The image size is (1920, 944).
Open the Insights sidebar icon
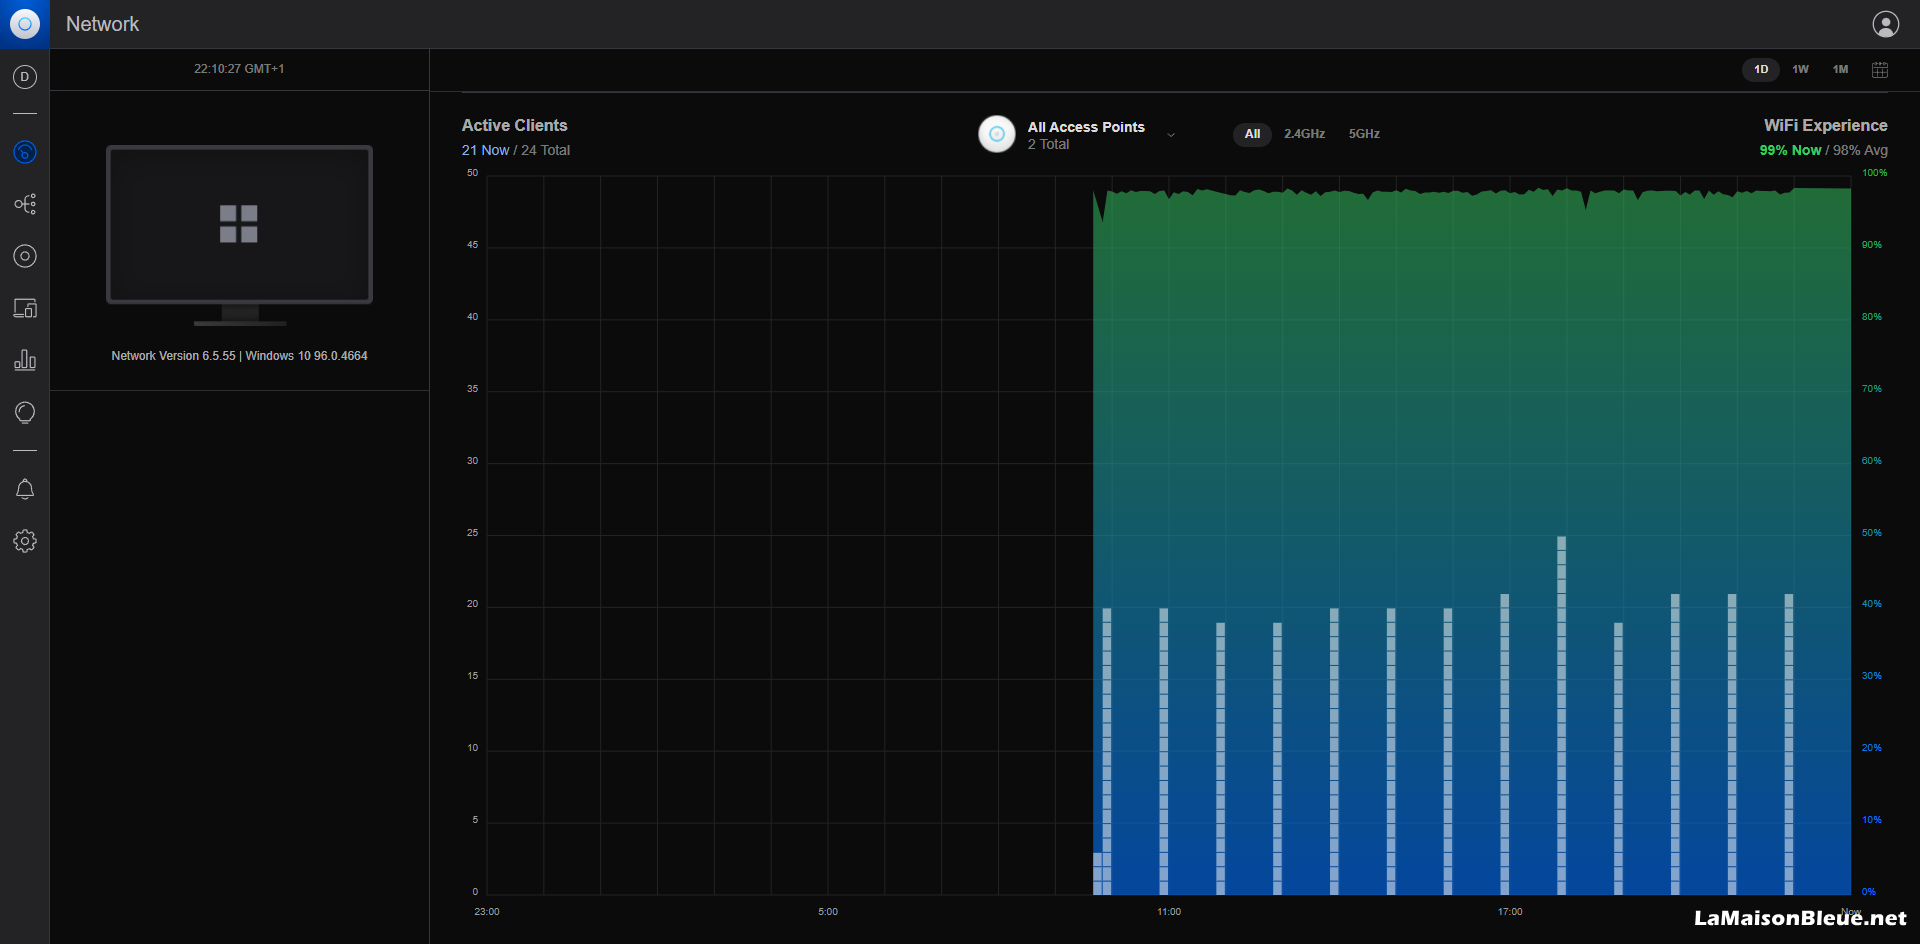(x=25, y=413)
